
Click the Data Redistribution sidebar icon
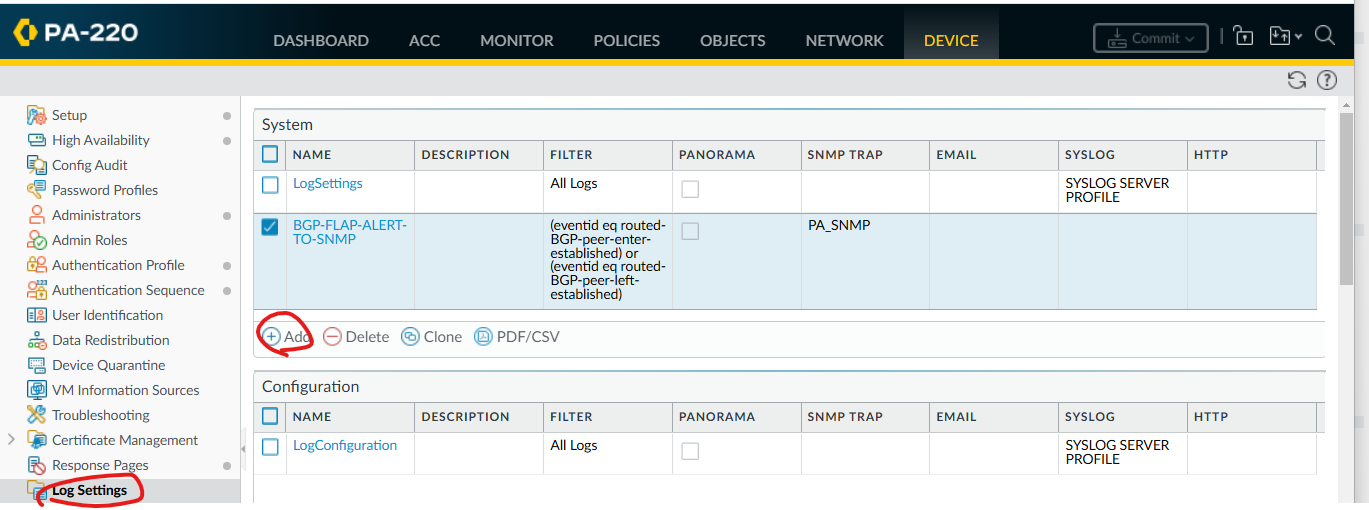[x=37, y=340]
